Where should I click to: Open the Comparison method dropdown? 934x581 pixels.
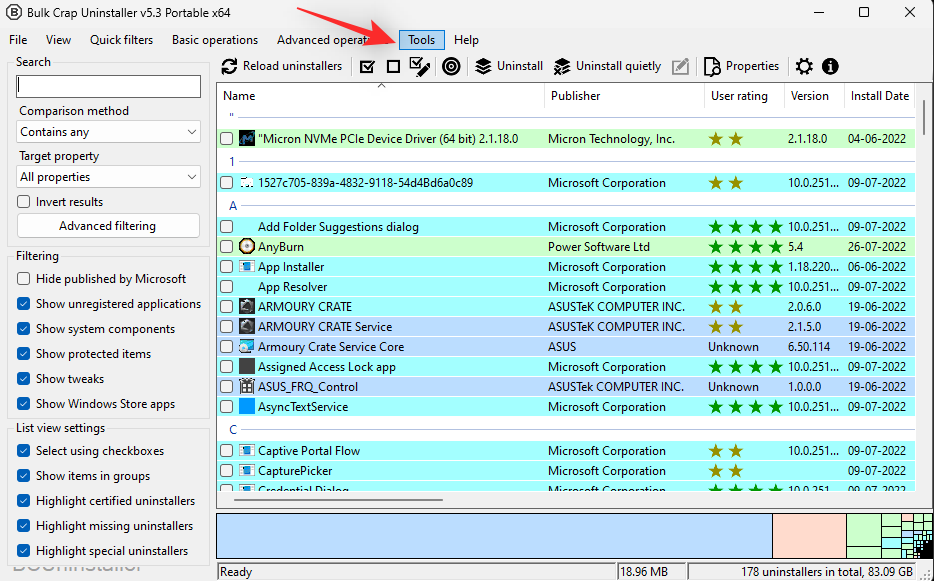pos(108,131)
